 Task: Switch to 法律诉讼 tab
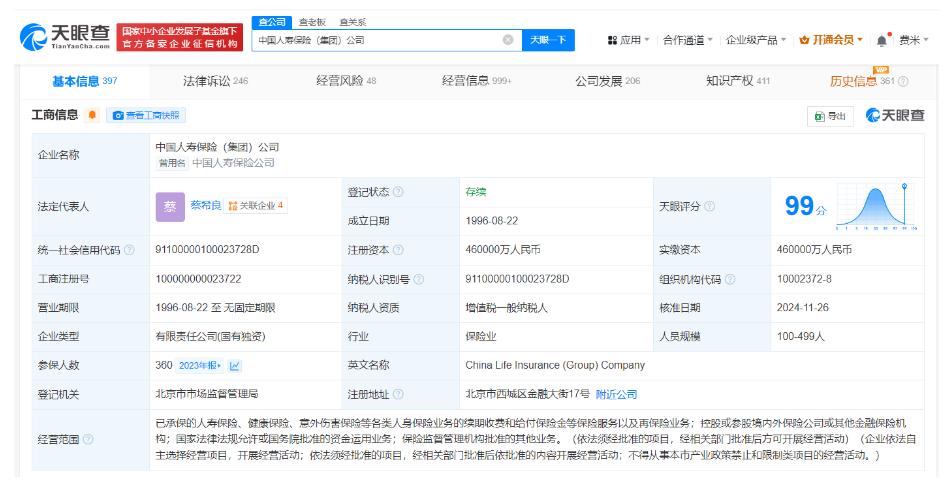coord(216,81)
